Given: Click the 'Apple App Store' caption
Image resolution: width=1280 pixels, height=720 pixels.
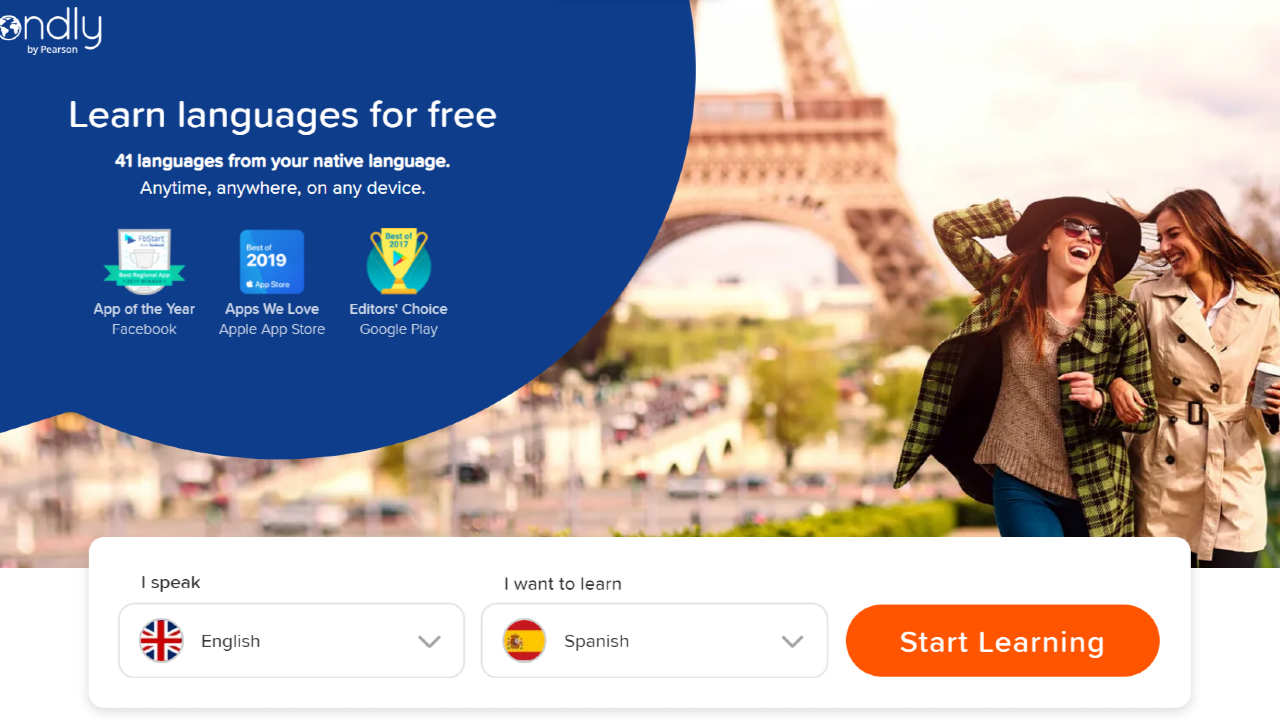Looking at the screenshot, I should pyautogui.click(x=272, y=329).
